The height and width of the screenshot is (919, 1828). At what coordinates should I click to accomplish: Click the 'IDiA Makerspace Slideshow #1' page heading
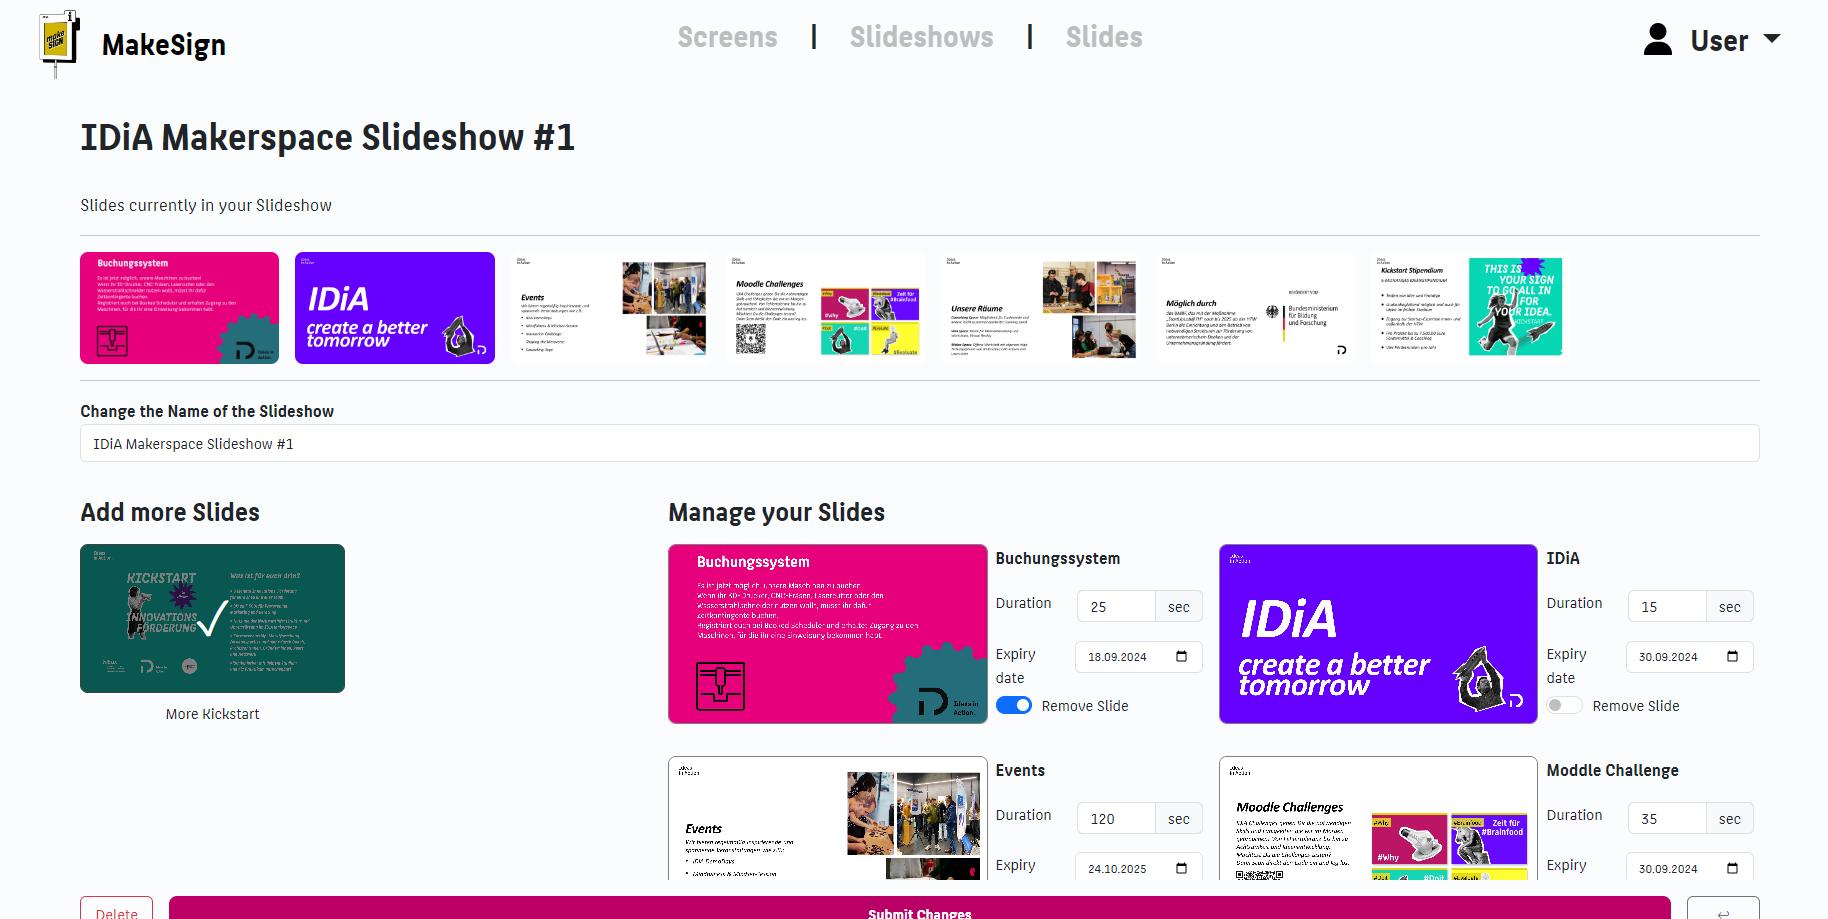pyautogui.click(x=328, y=137)
